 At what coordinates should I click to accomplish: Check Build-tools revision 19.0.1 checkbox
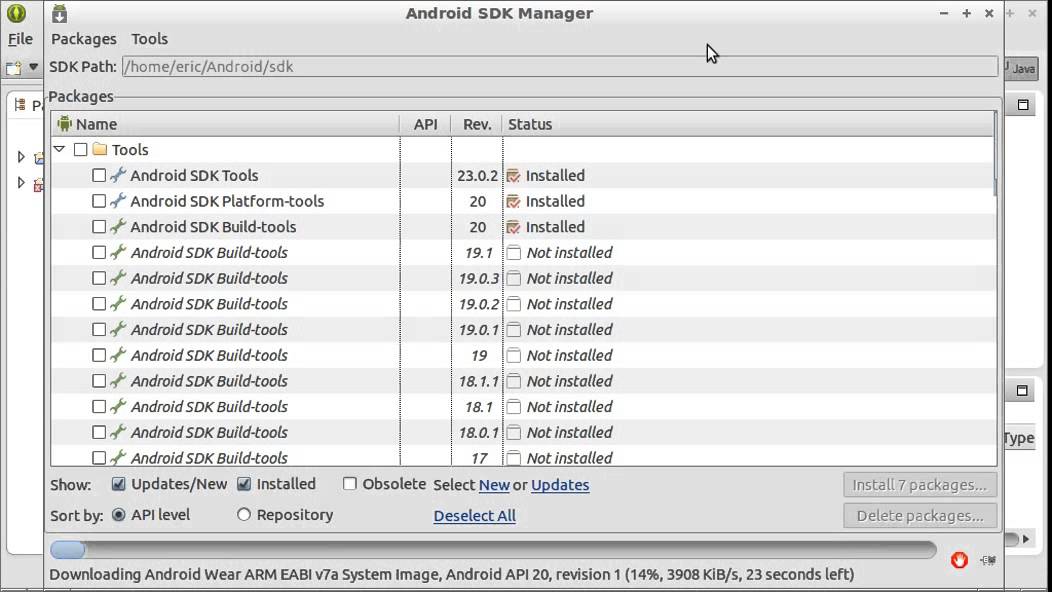click(x=99, y=330)
